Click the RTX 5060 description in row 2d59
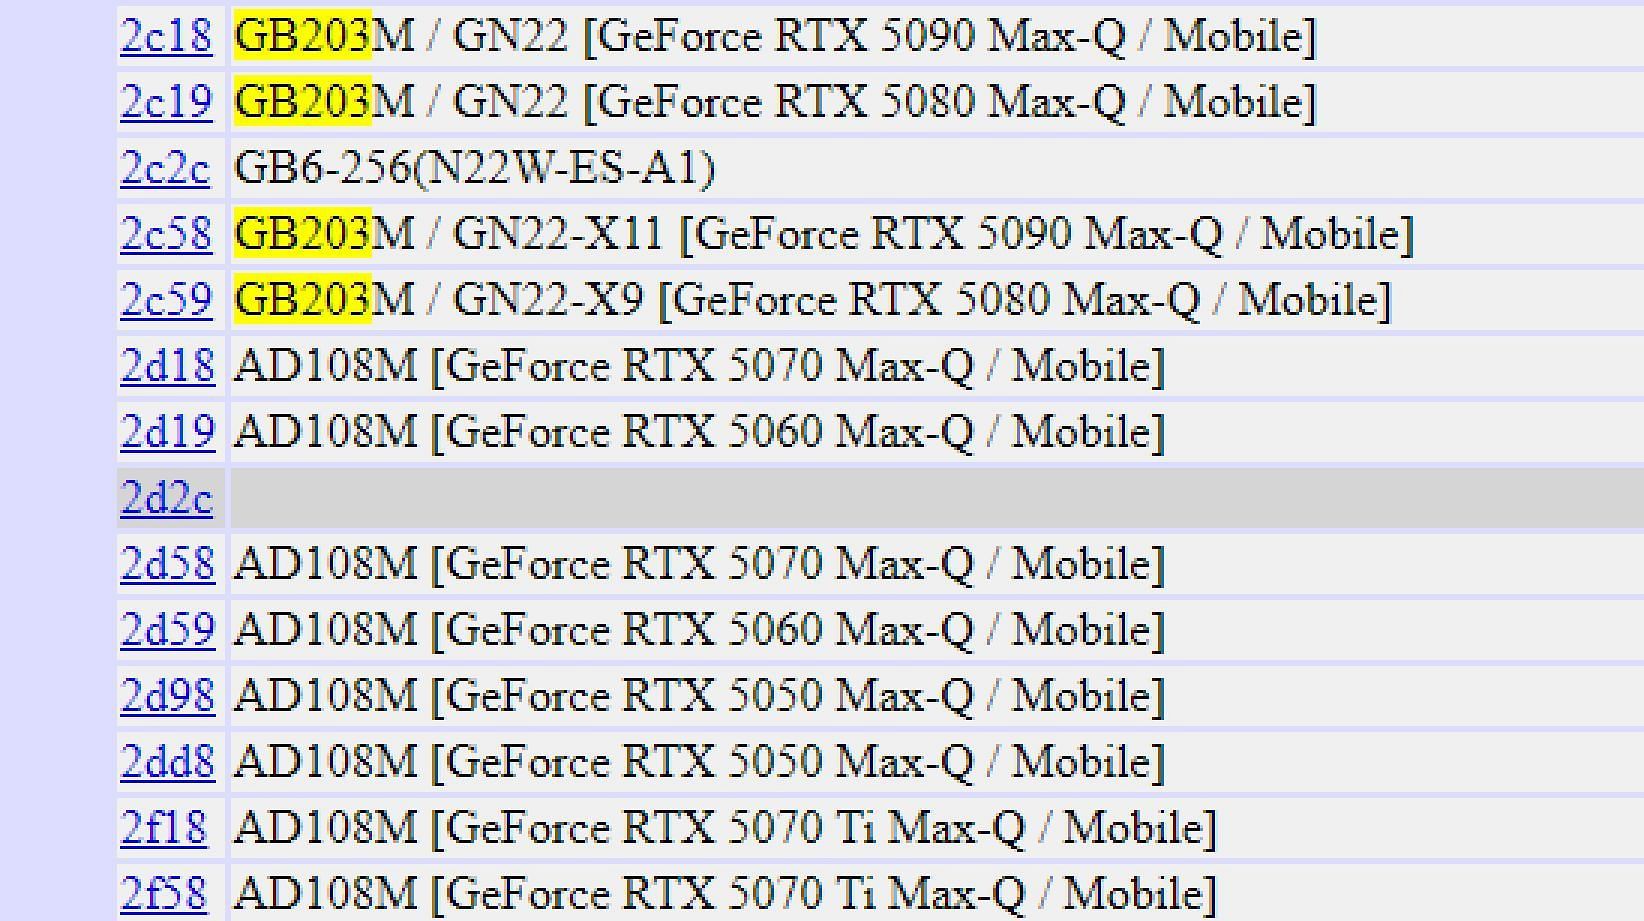Image resolution: width=1644 pixels, height=921 pixels. (699, 631)
